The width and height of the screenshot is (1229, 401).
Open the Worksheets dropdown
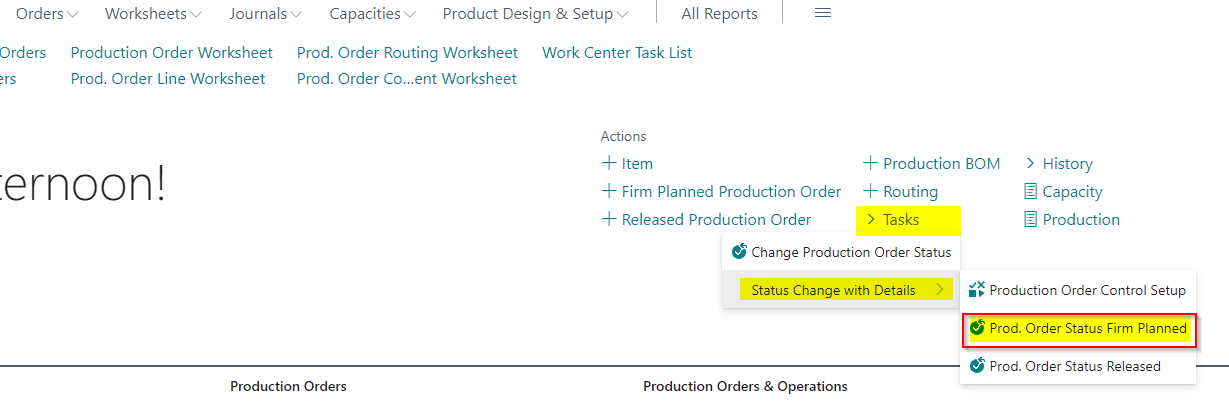click(x=153, y=14)
